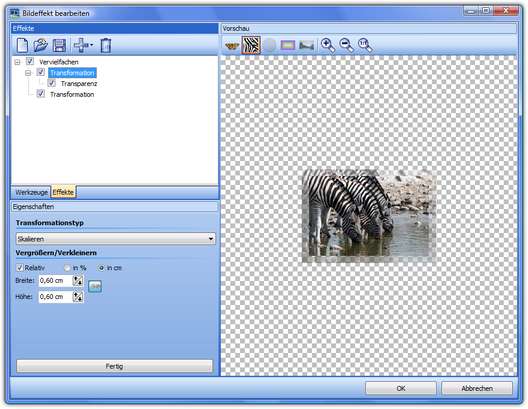
Task: Zoom in on the preview
Action: 328,45
